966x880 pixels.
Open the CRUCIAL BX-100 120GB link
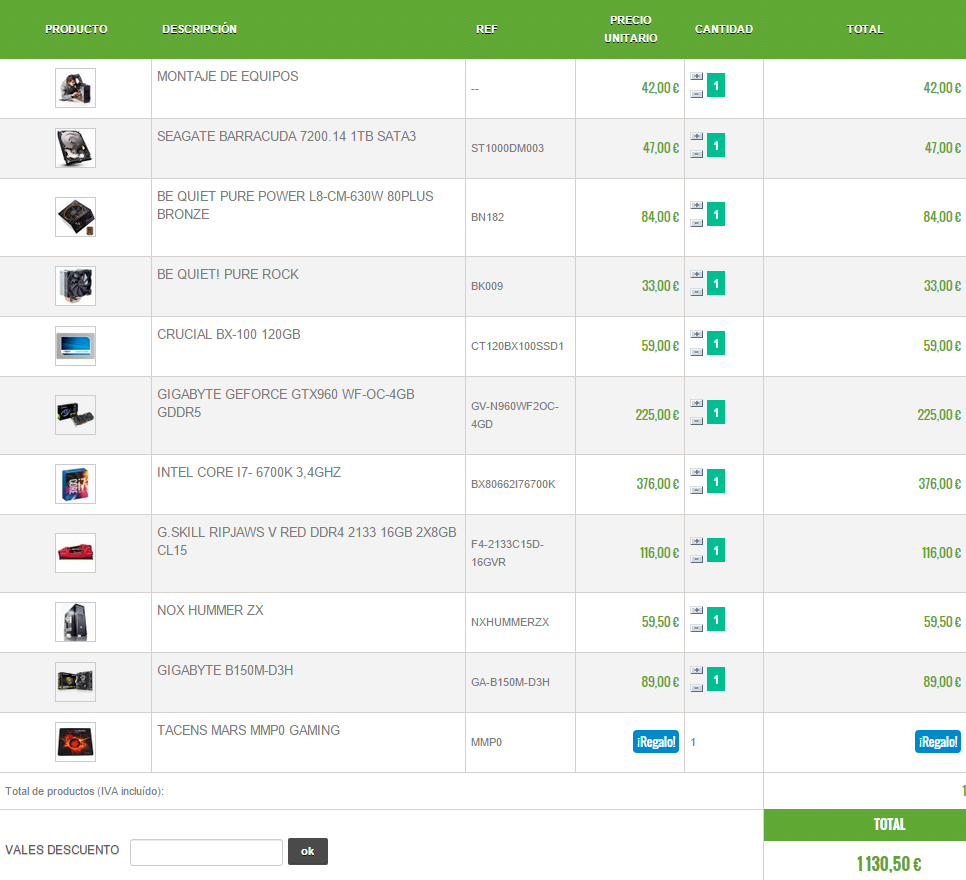(x=229, y=334)
